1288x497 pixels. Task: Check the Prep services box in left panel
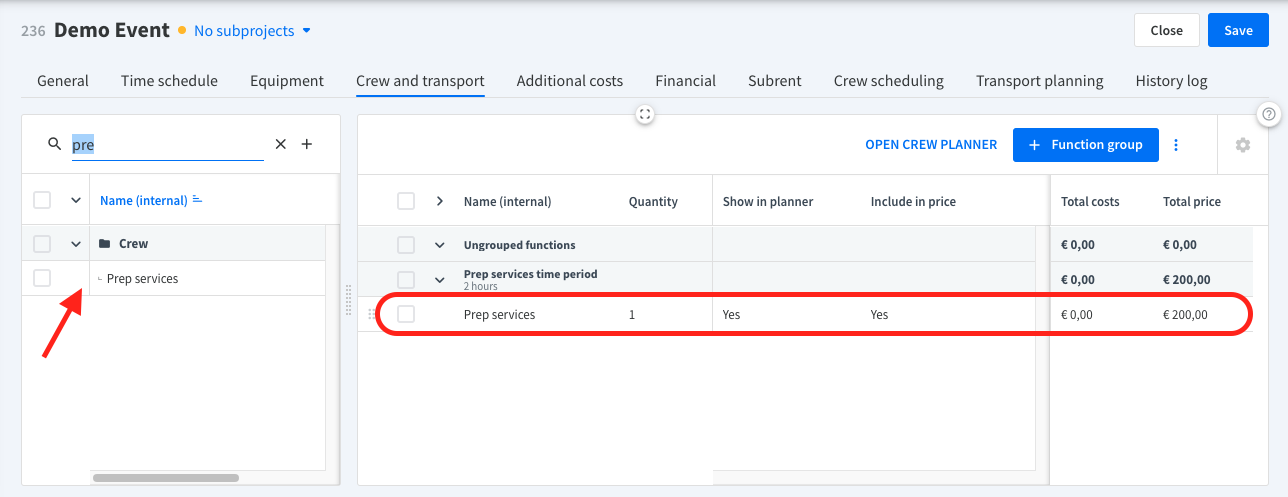42,278
